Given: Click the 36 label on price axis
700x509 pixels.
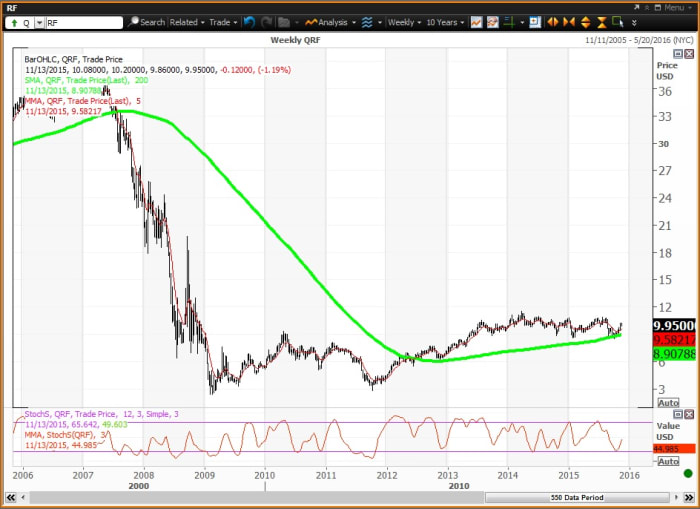Looking at the screenshot, I should point(665,92).
